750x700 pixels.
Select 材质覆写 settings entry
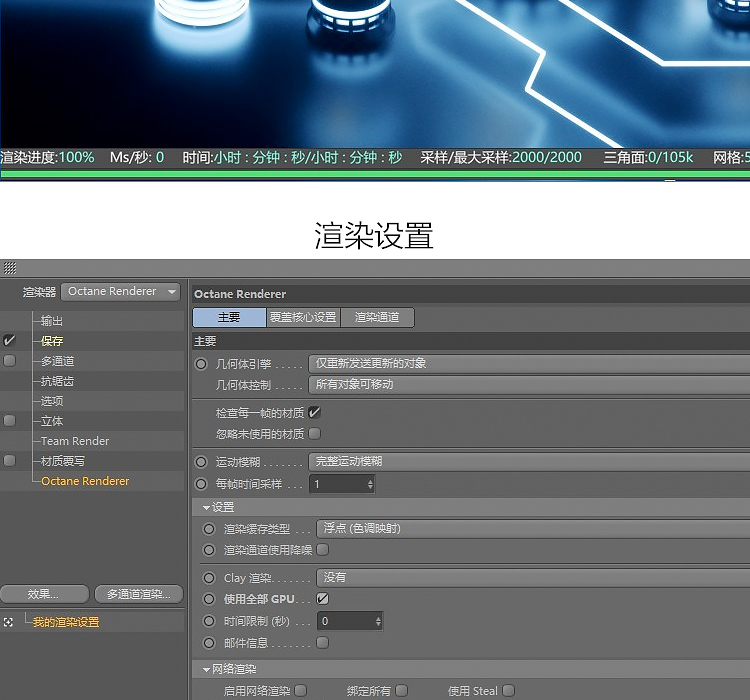point(63,461)
